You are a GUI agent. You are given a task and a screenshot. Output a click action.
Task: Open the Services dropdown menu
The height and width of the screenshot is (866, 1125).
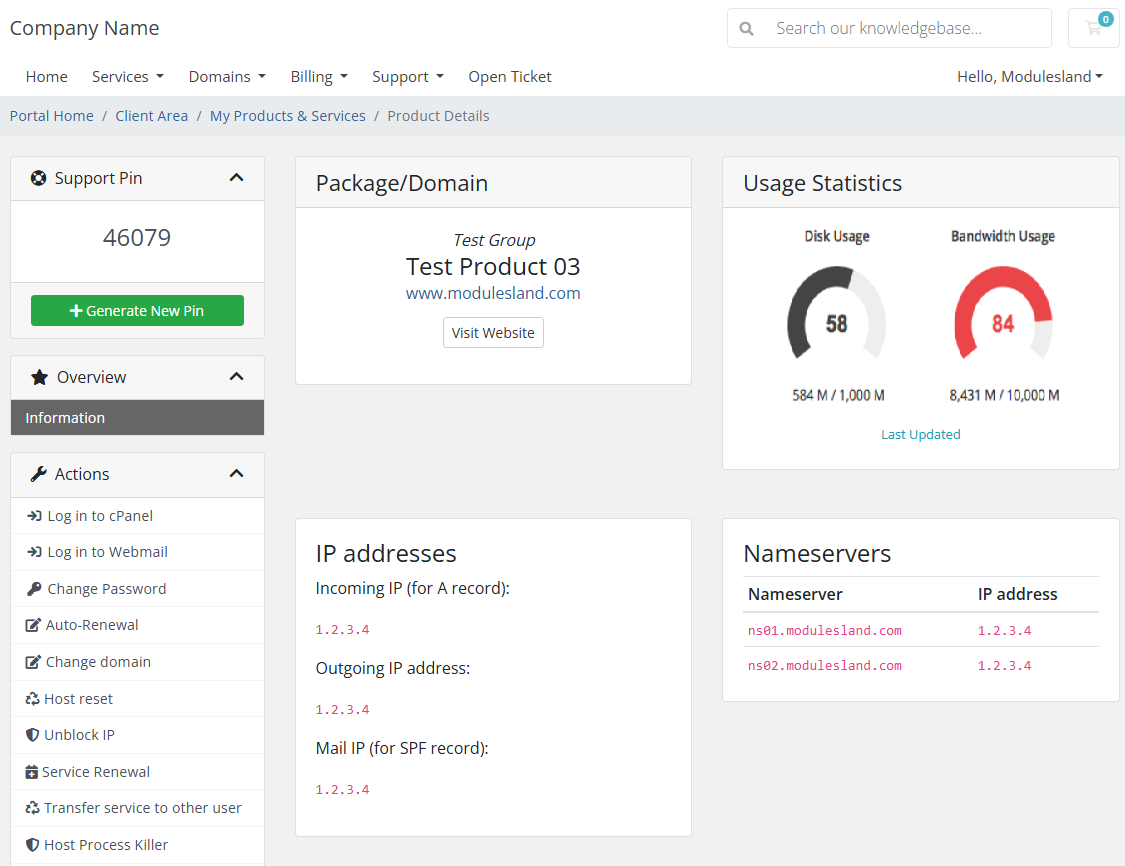(x=128, y=77)
